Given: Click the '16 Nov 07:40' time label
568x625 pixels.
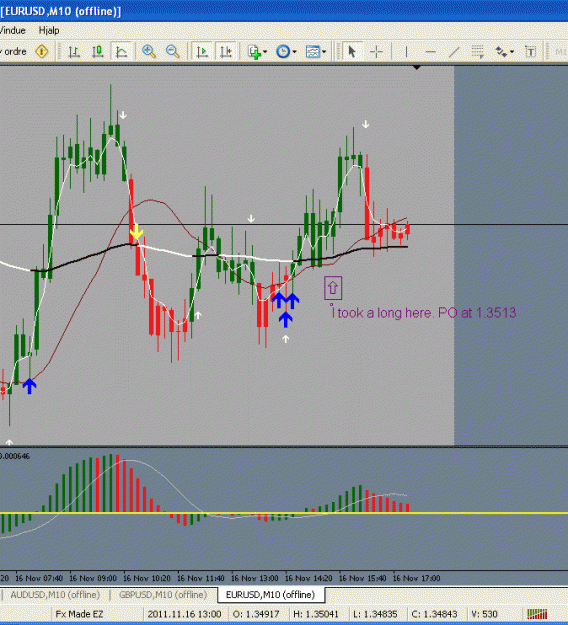Looking at the screenshot, I should pos(39,578).
